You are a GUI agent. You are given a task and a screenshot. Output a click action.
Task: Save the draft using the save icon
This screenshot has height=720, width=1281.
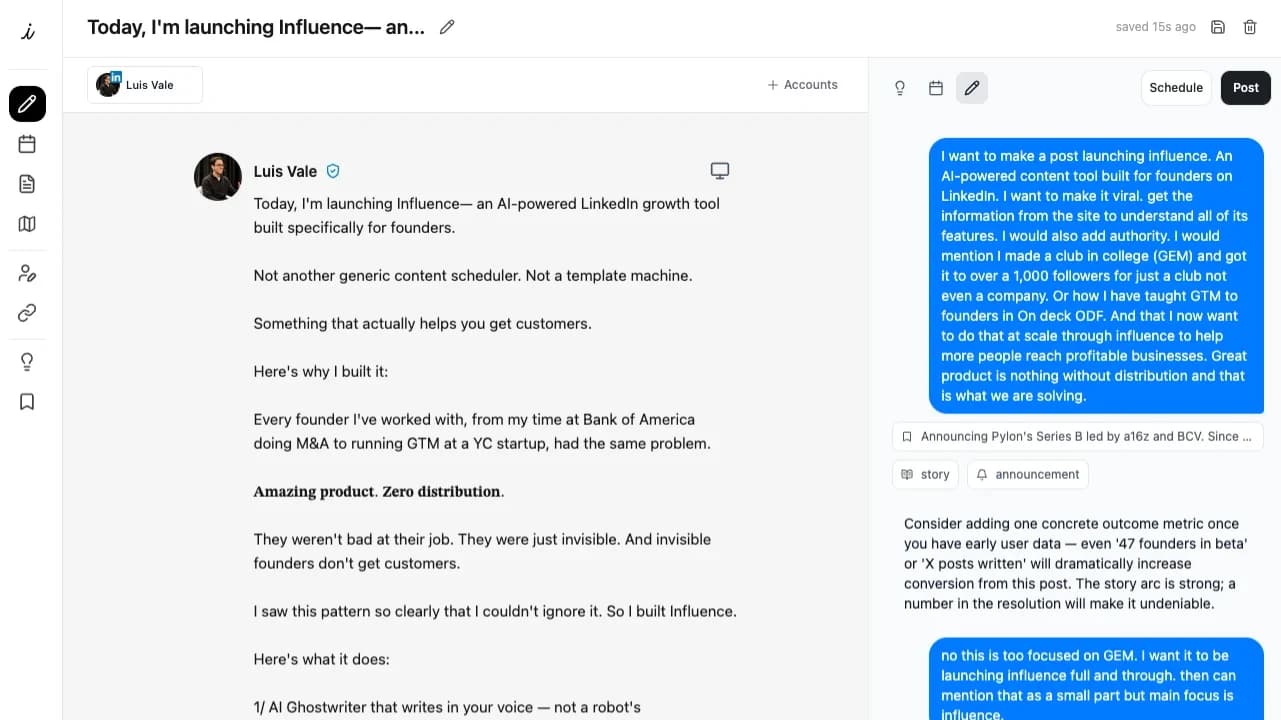point(1217,27)
